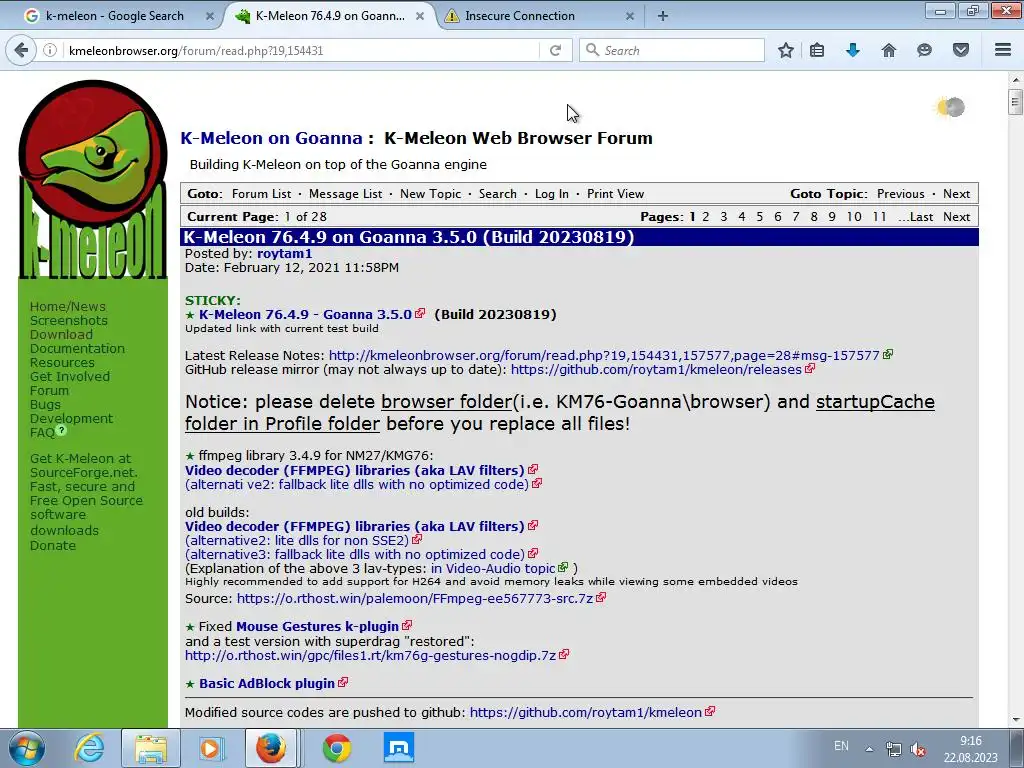
Task: Open sidebar Home/News link
Action: (67, 306)
